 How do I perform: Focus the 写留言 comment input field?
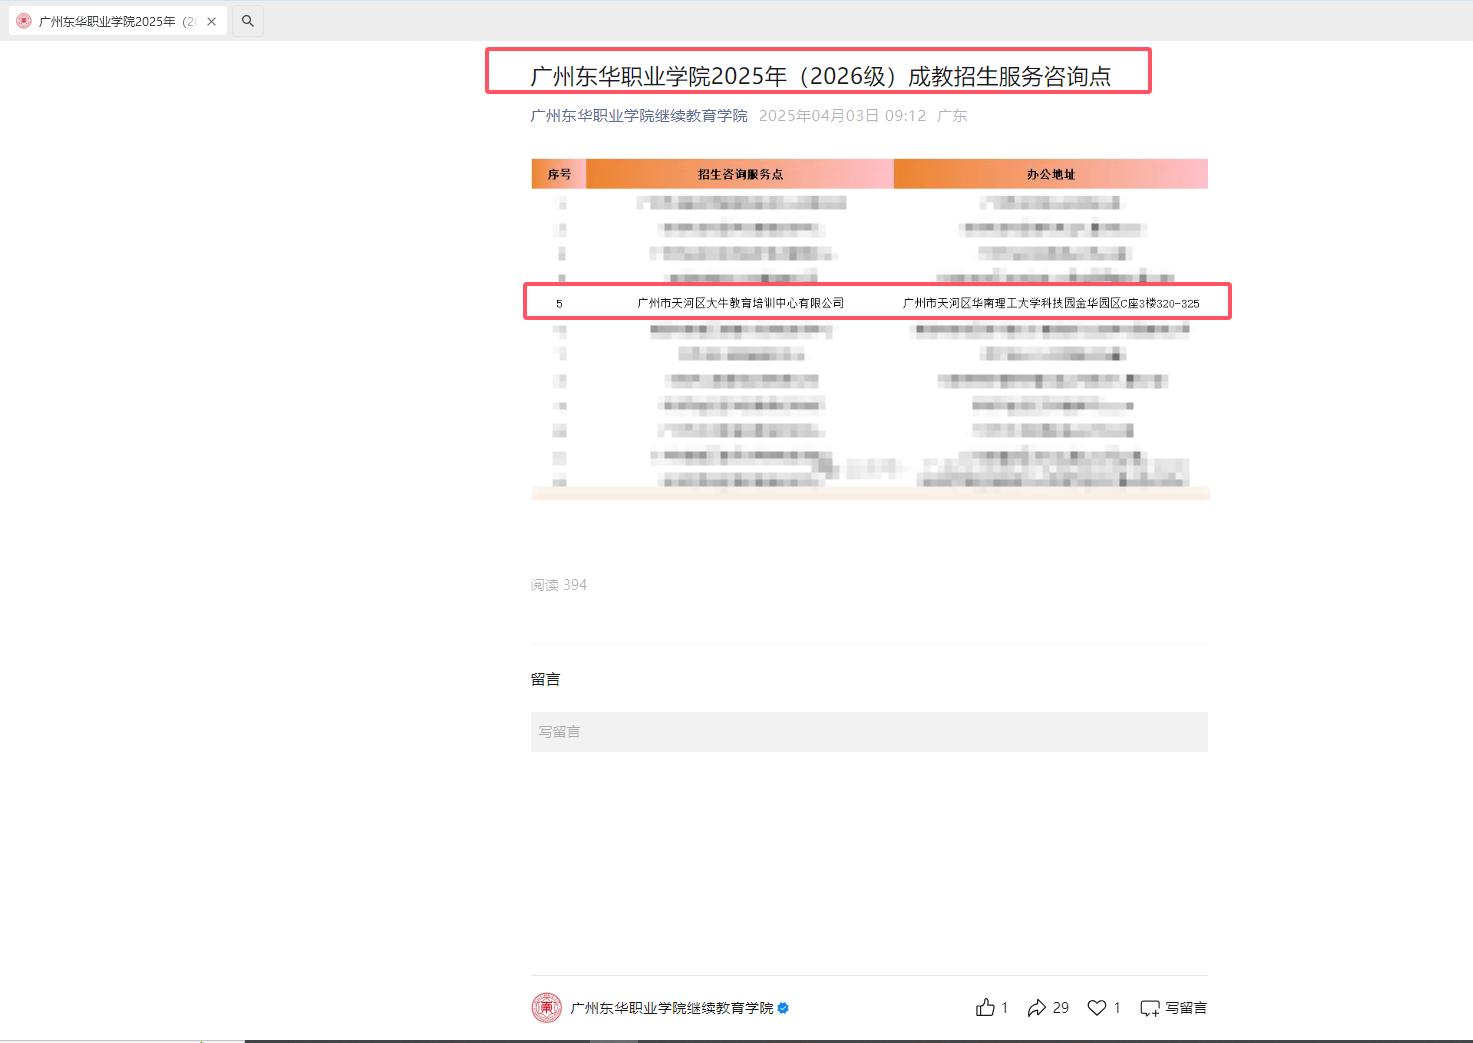click(869, 732)
